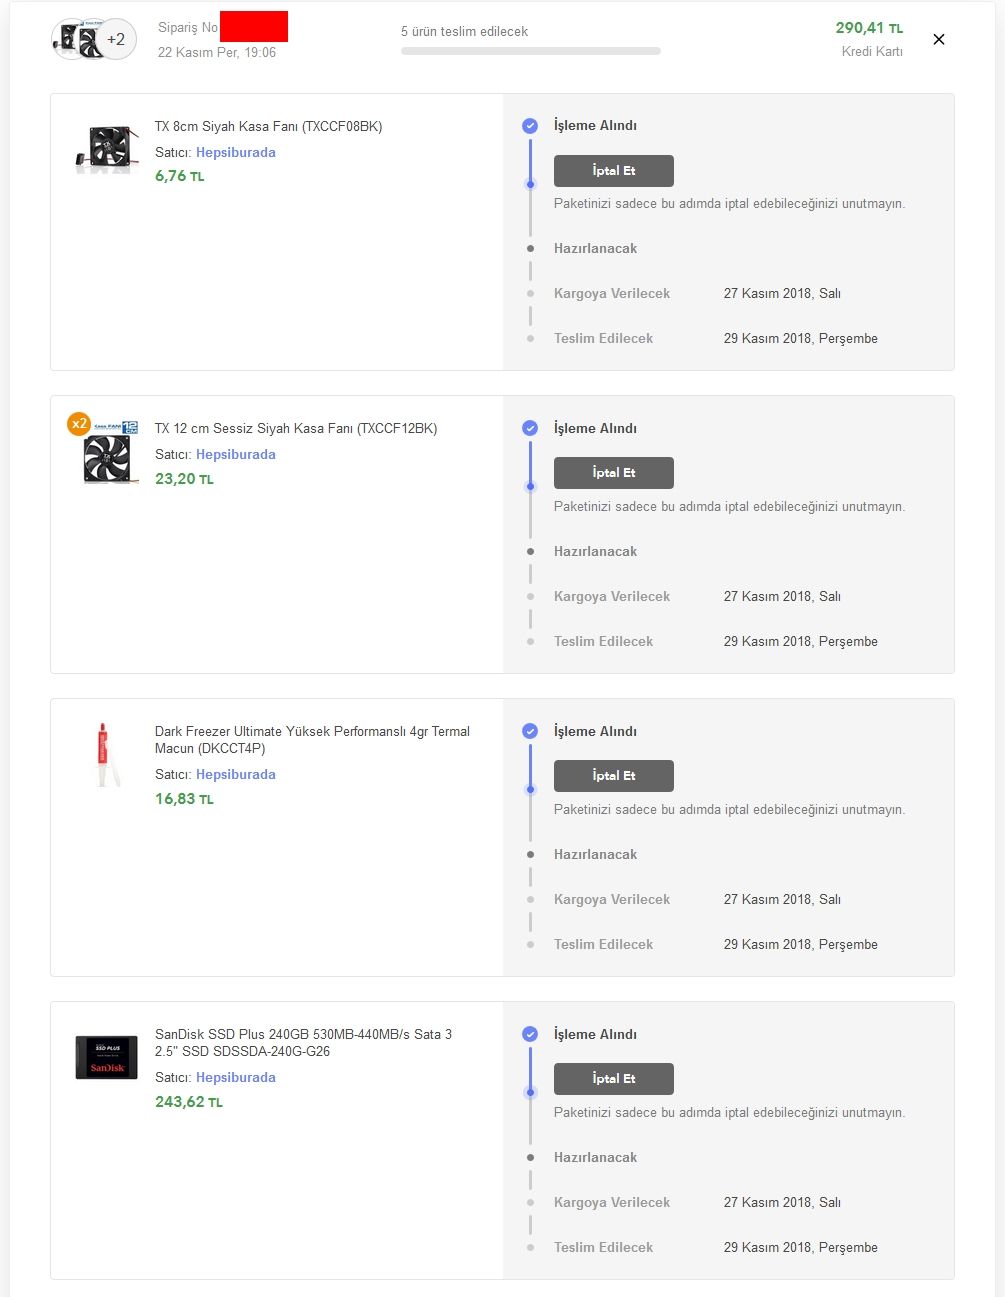Click the +2 more products badge
The image size is (1005, 1297).
pos(117,40)
